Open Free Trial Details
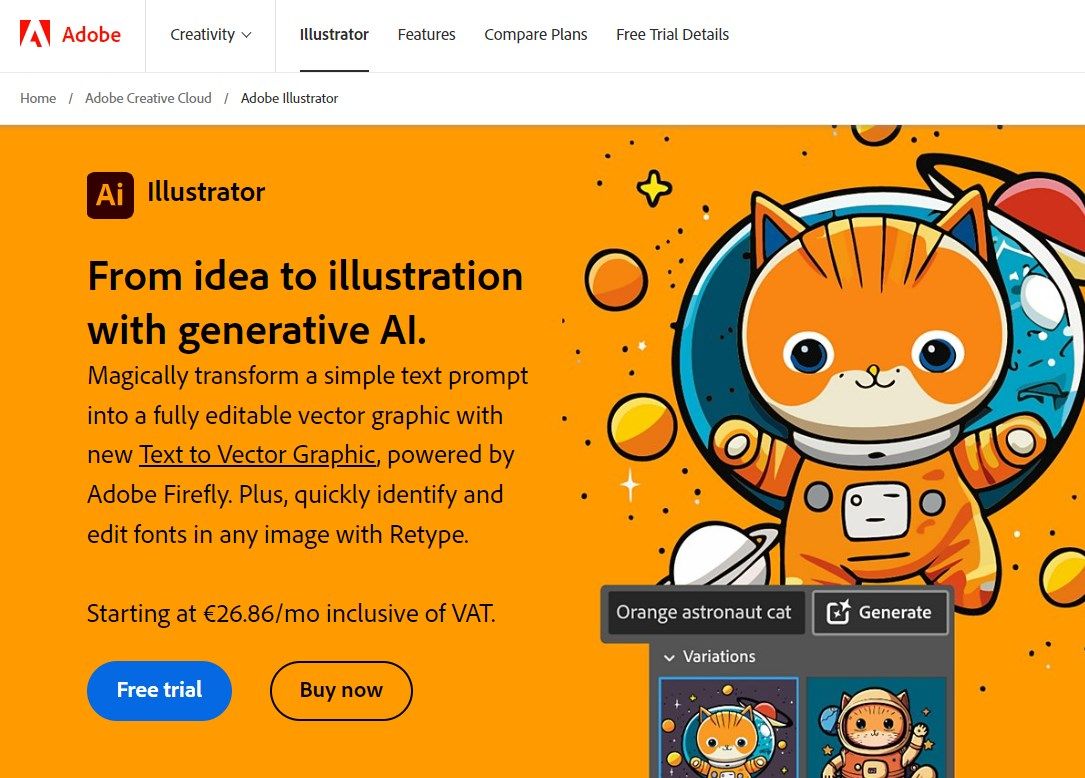The height and width of the screenshot is (778, 1085). pos(673,35)
